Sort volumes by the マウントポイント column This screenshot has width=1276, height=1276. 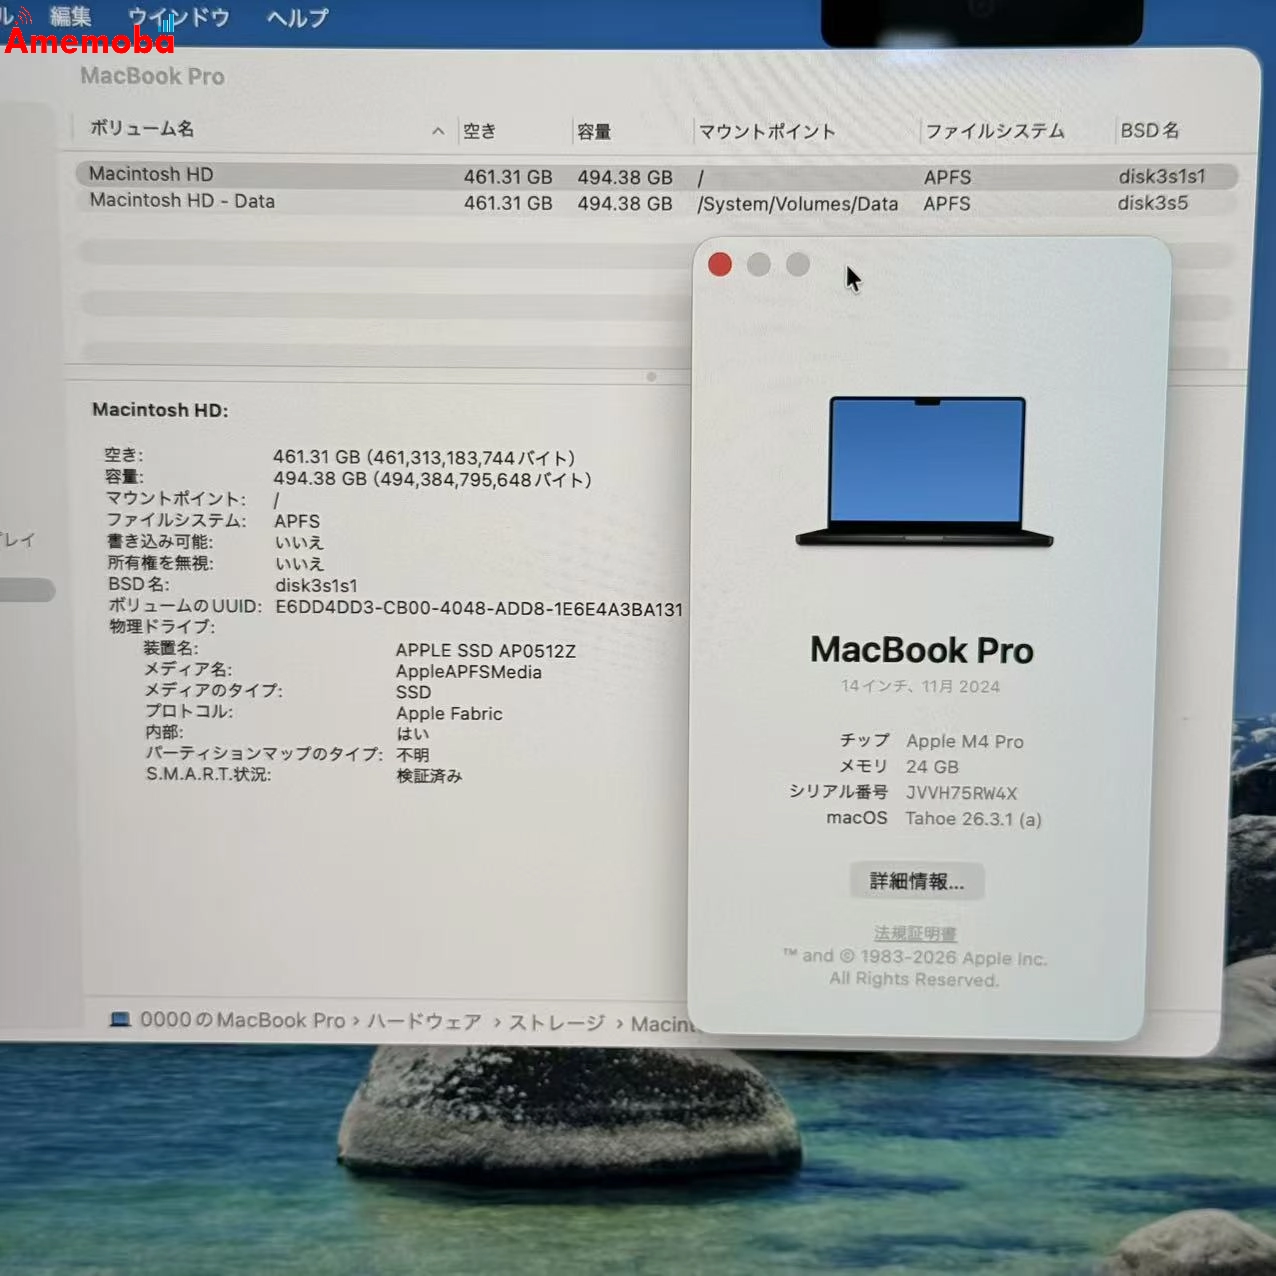[768, 131]
